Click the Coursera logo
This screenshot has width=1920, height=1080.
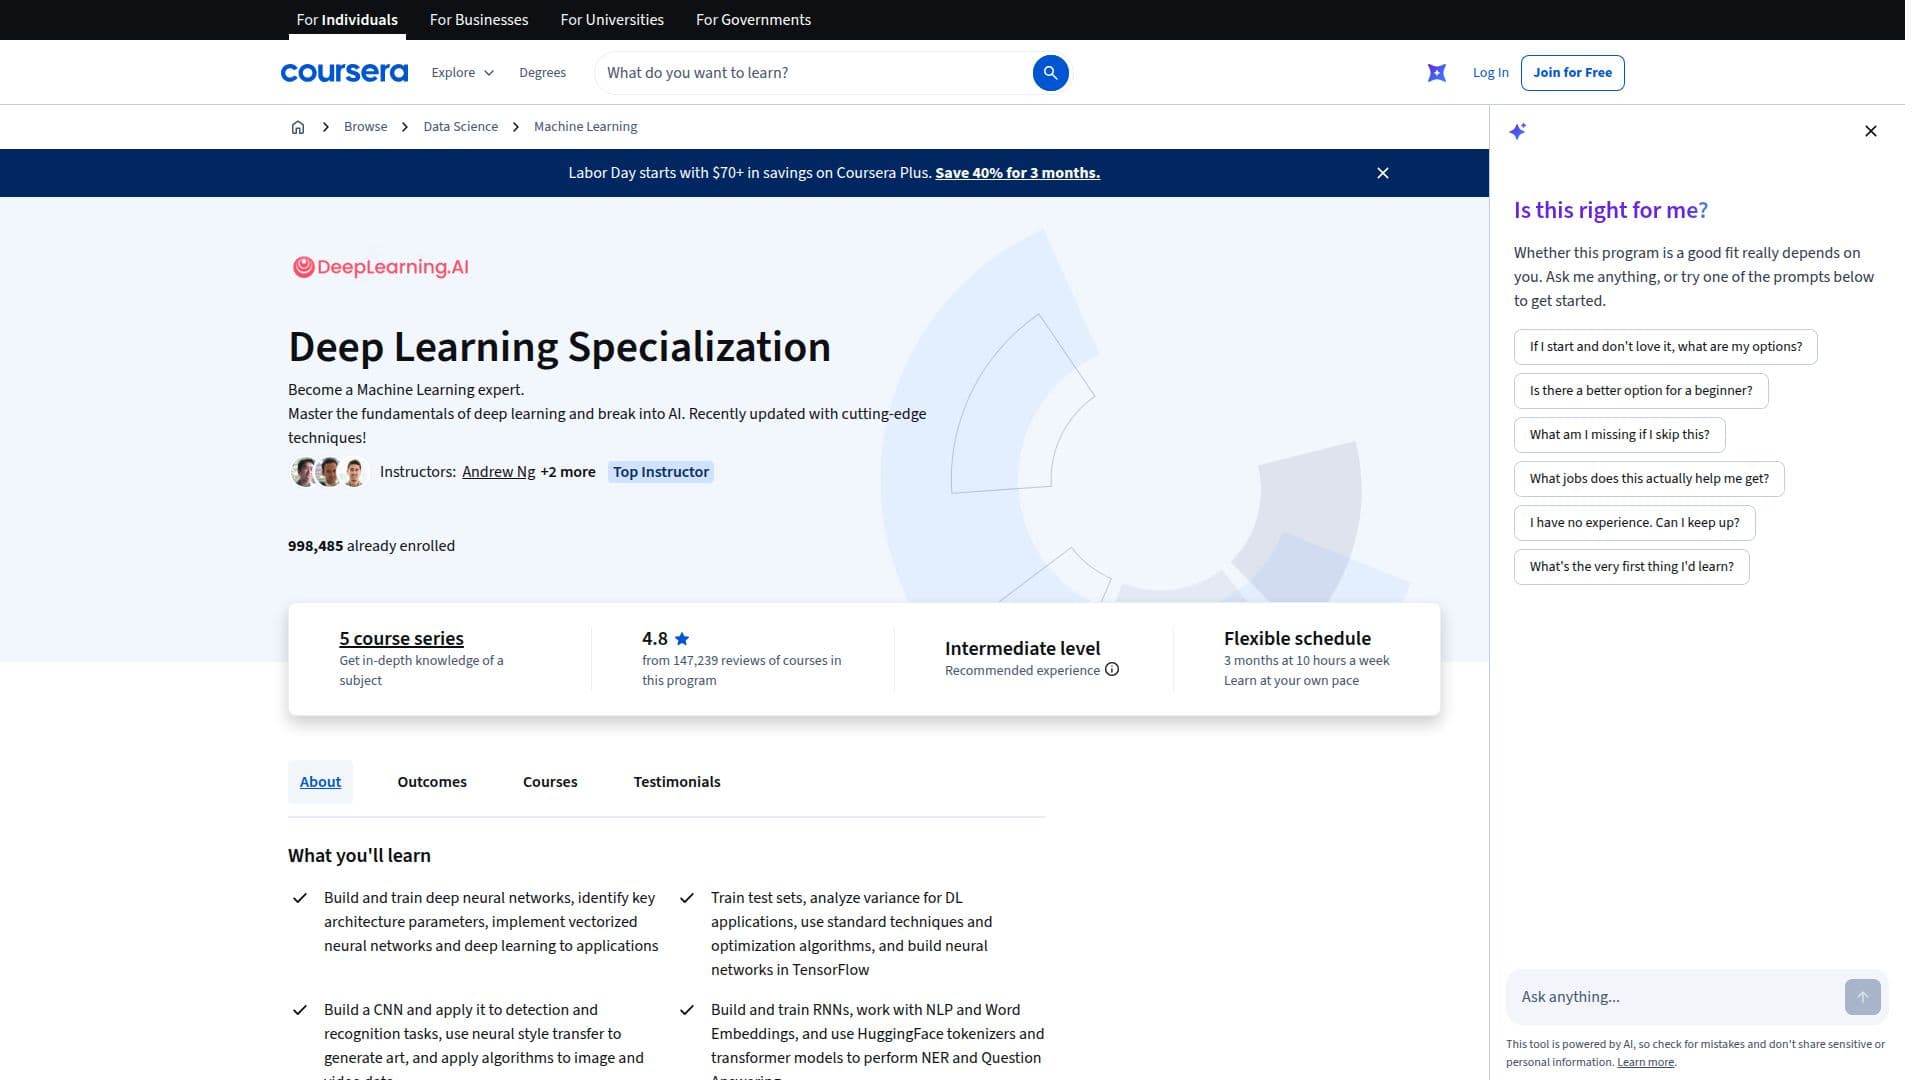tap(344, 73)
